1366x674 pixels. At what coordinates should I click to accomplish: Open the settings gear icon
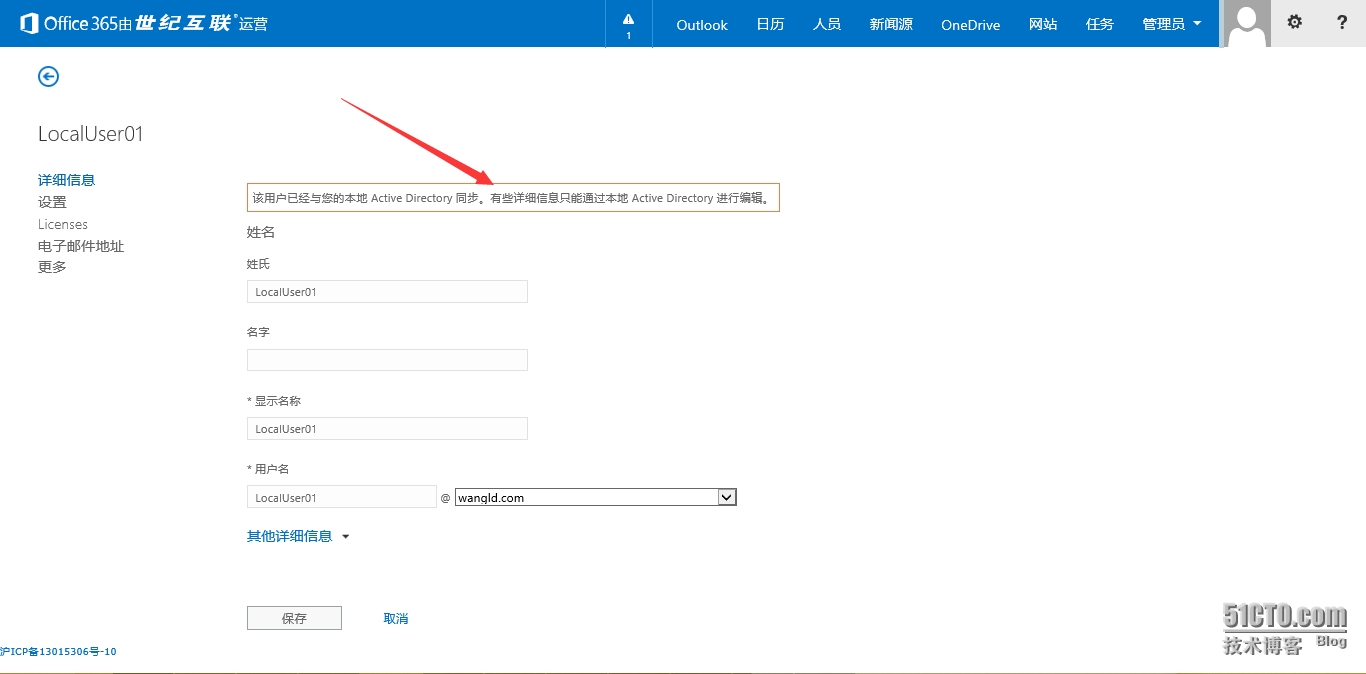click(1294, 22)
